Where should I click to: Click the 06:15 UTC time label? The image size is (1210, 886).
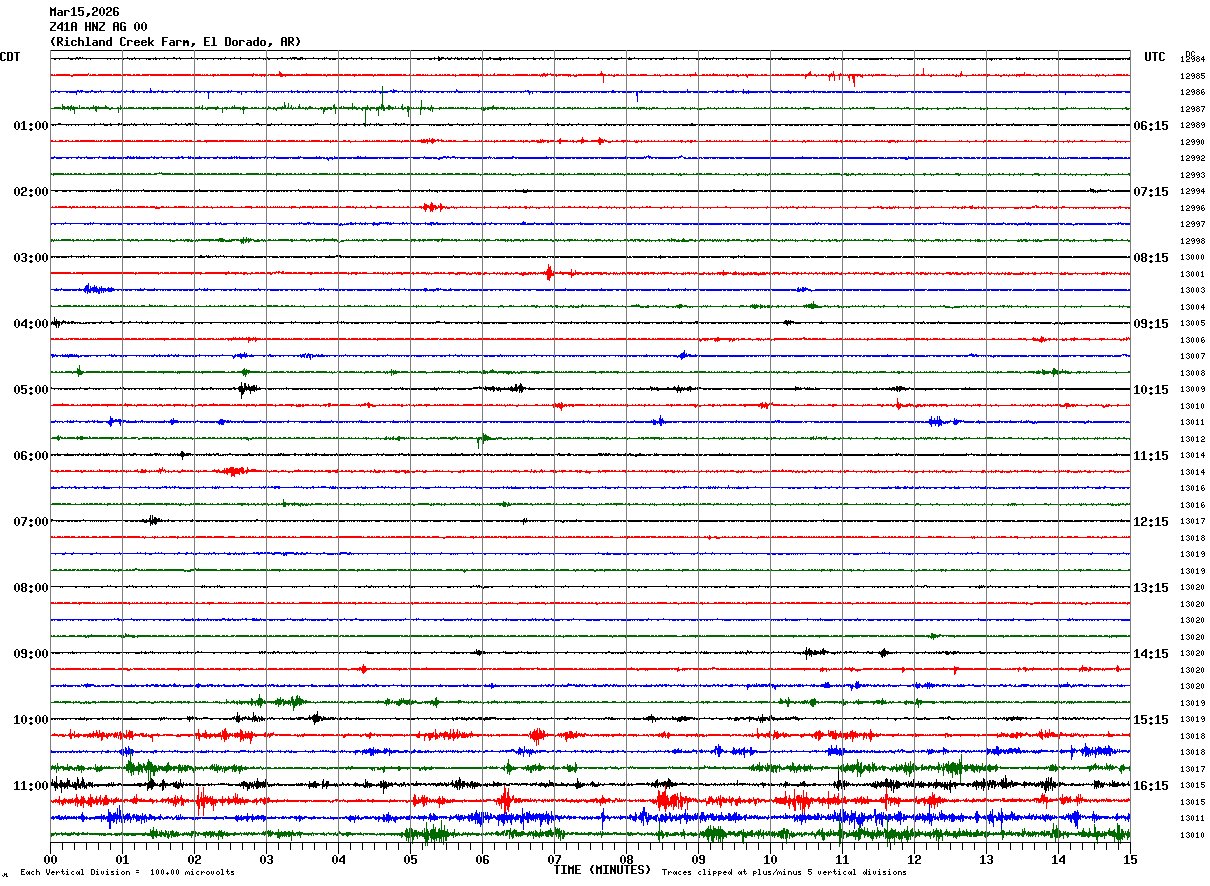[x=1151, y=126]
